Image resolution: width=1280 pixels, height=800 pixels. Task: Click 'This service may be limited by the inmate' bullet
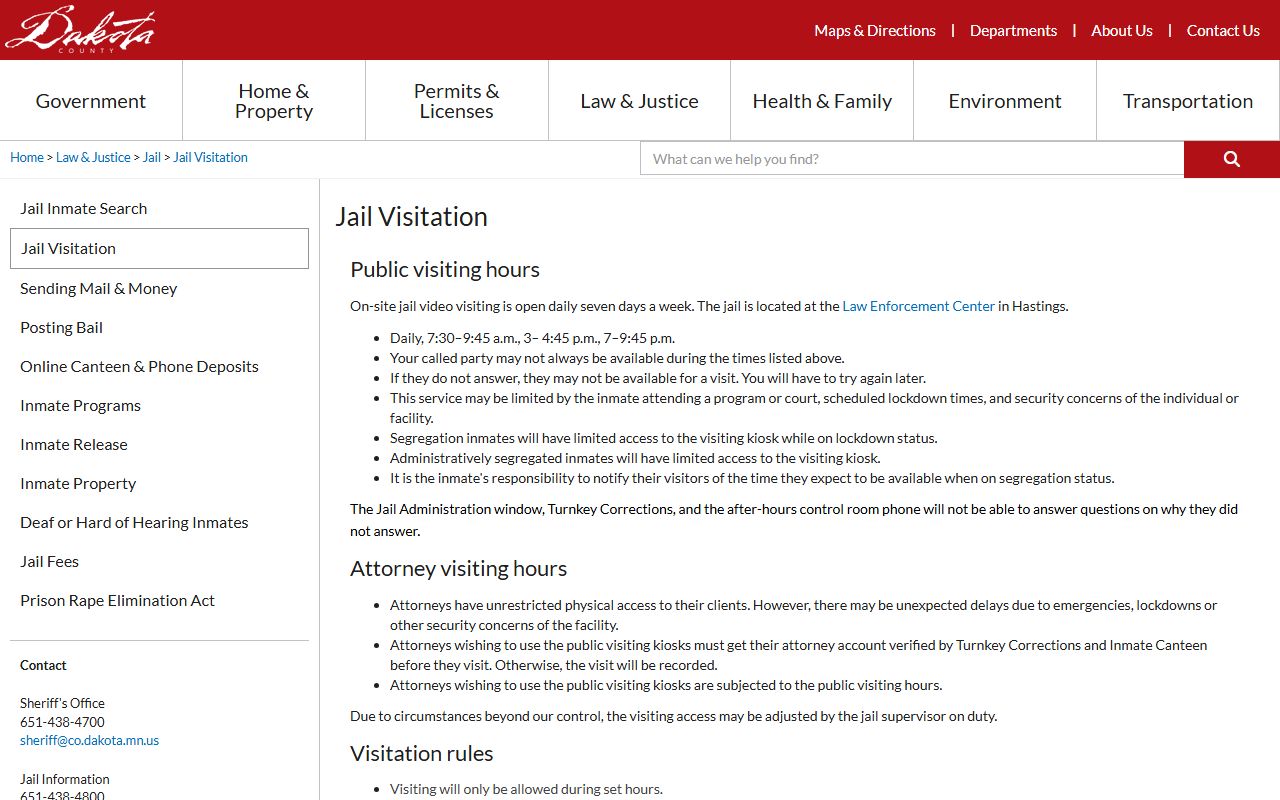pyautogui.click(x=814, y=408)
